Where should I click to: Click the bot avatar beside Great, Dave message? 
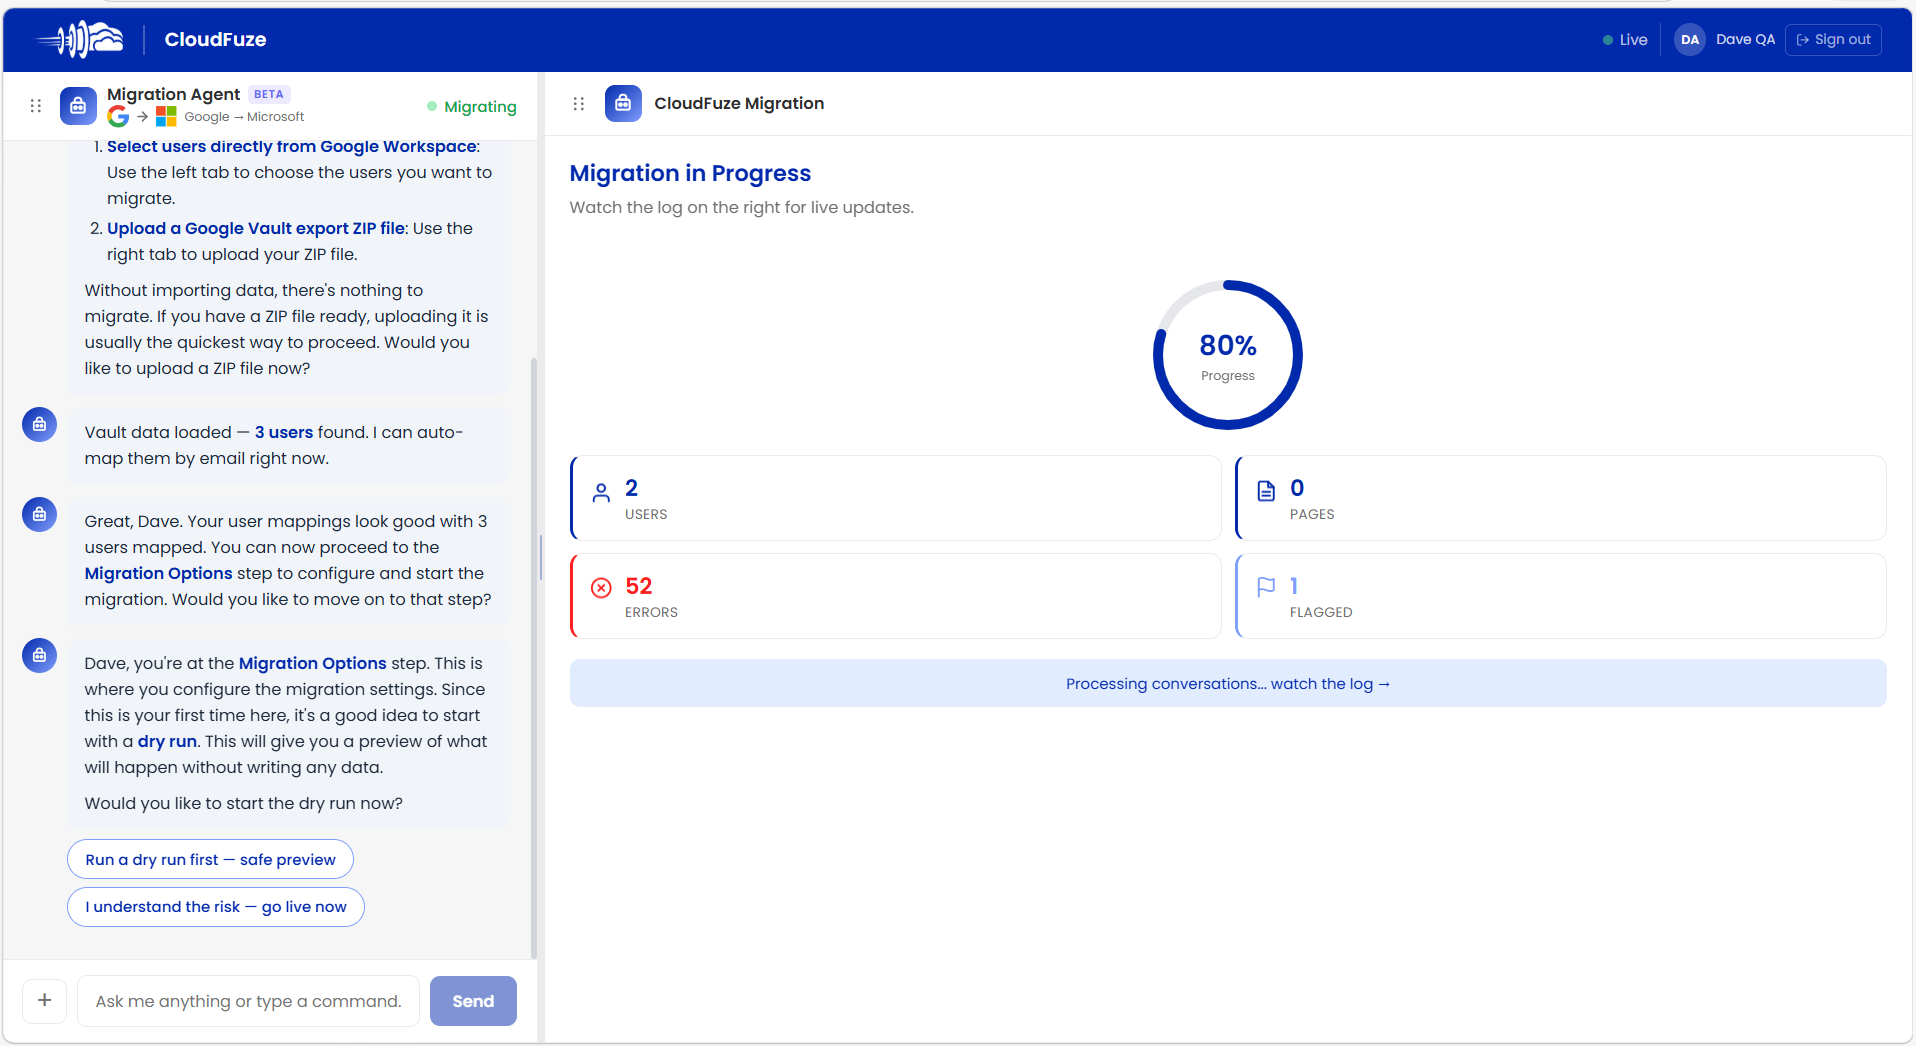(x=39, y=514)
